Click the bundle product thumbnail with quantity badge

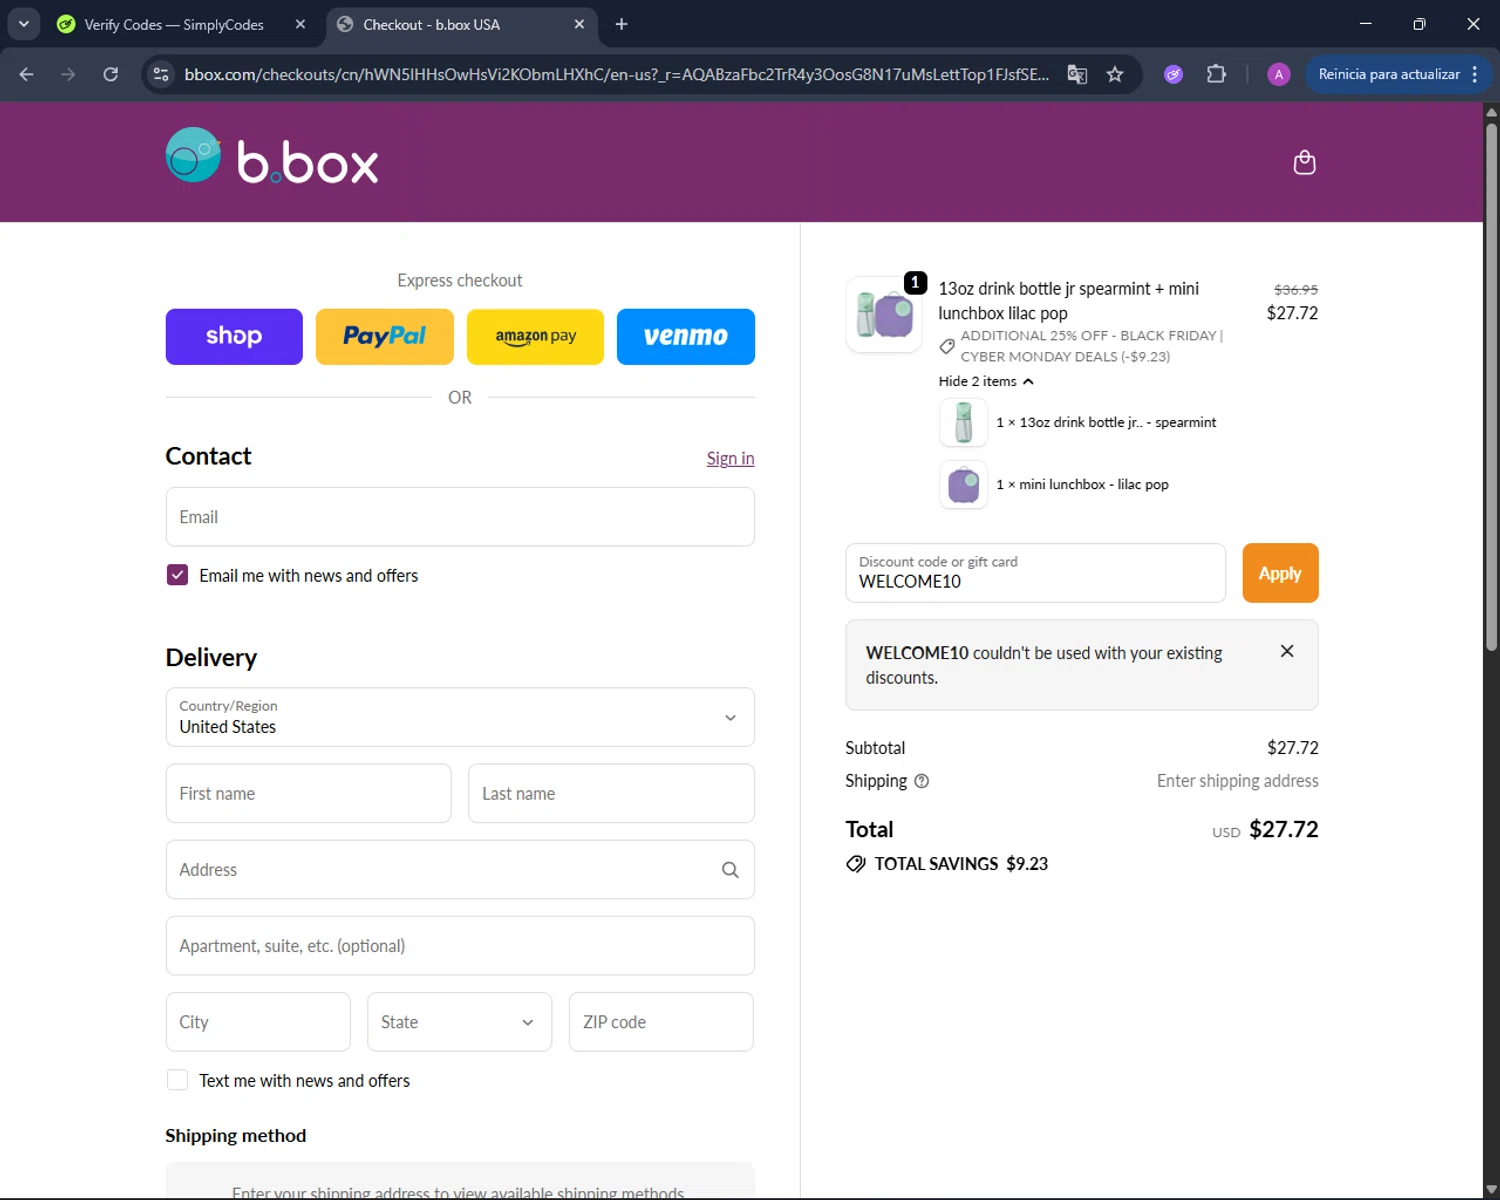(x=885, y=314)
